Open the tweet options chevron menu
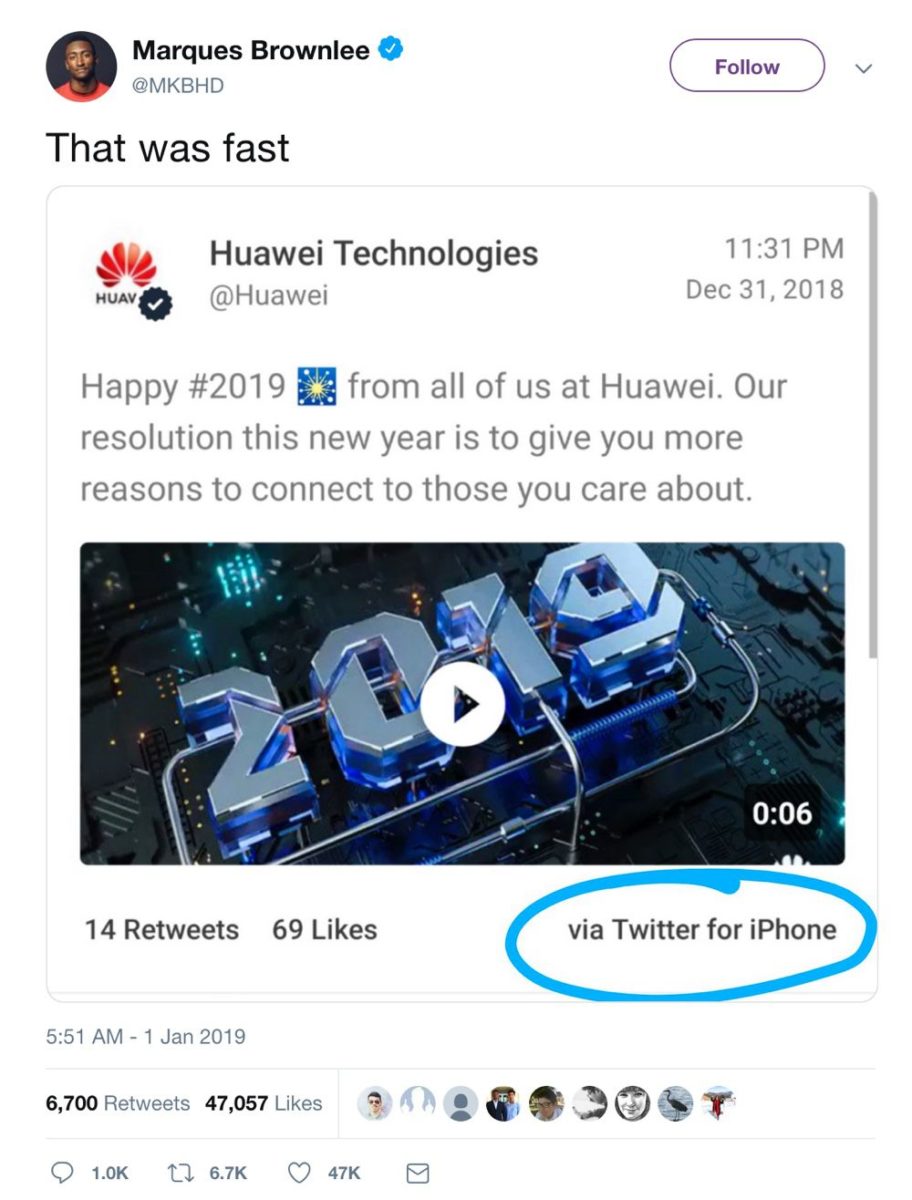 pos(862,70)
